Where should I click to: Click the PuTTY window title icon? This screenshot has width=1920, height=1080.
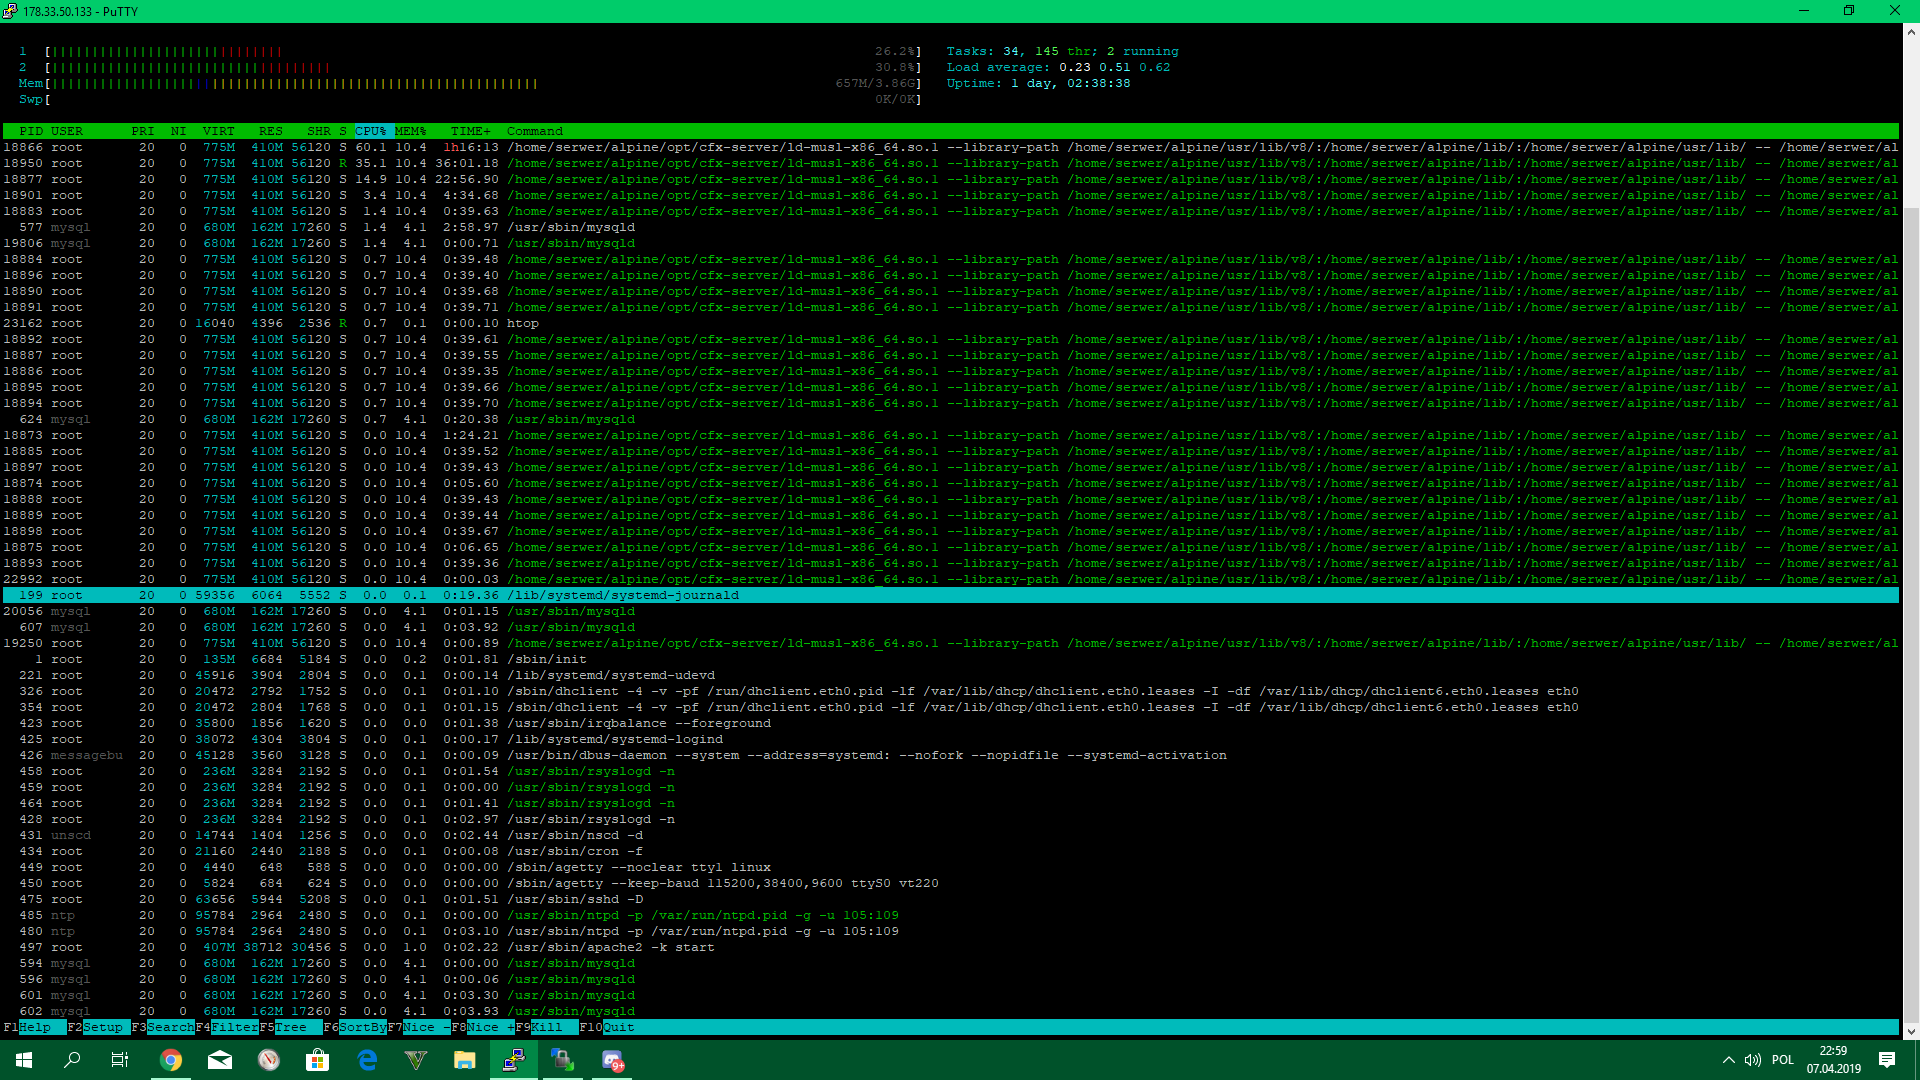(10, 11)
